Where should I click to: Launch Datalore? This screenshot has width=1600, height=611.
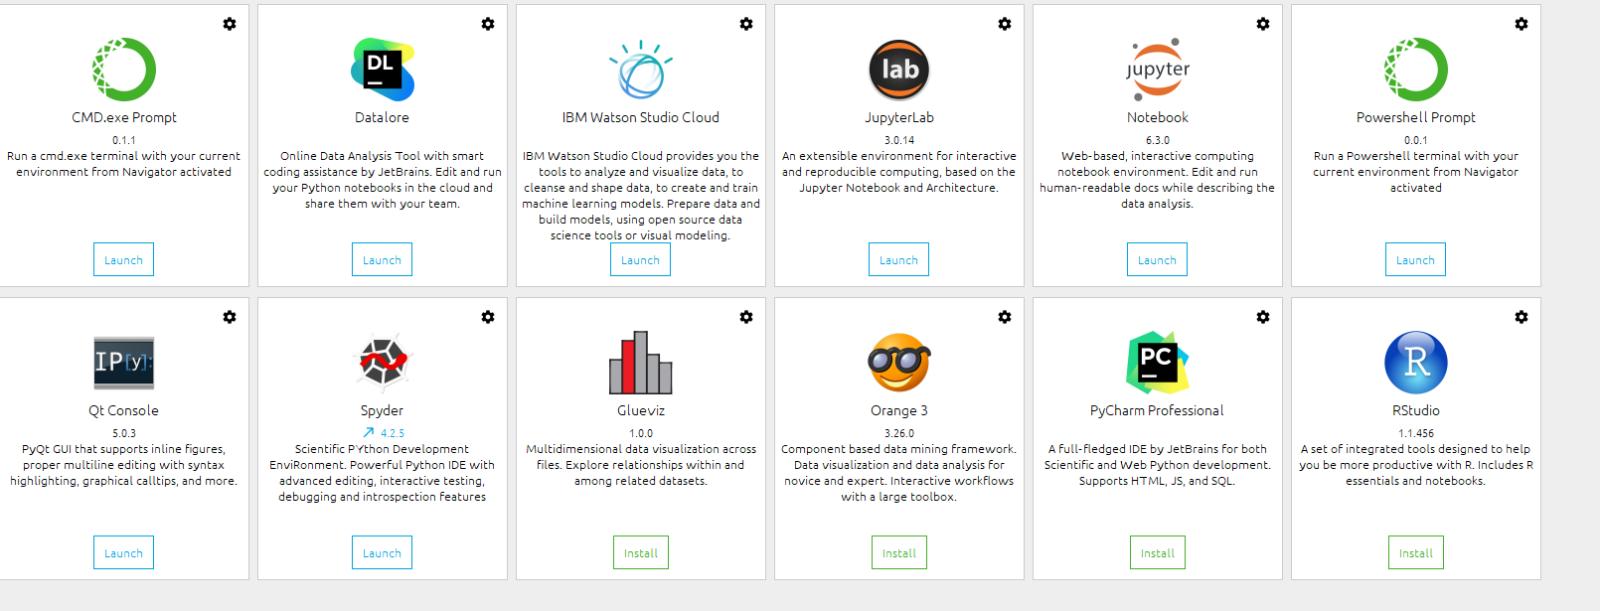382,260
